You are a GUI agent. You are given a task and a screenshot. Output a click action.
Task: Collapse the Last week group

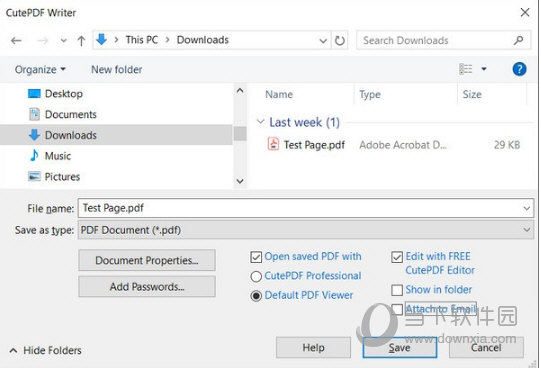pos(260,121)
